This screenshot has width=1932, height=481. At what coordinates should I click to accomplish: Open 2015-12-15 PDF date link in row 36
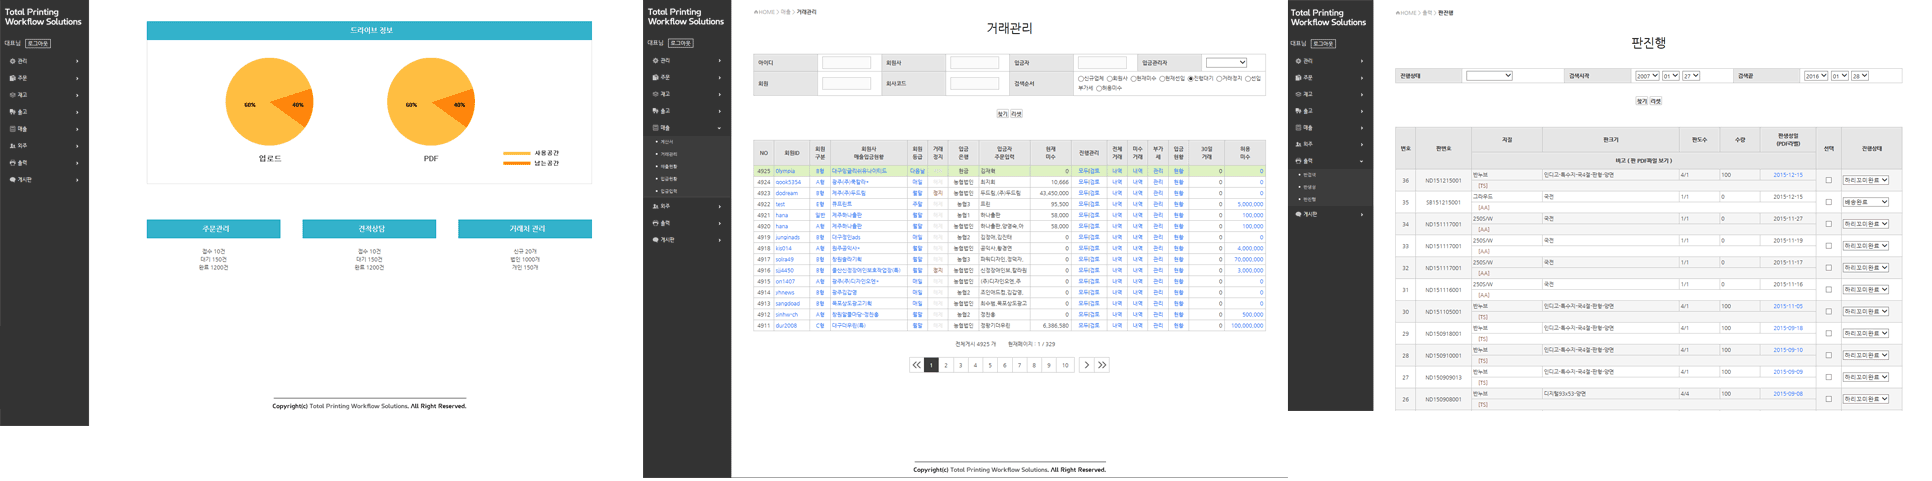click(x=1788, y=175)
